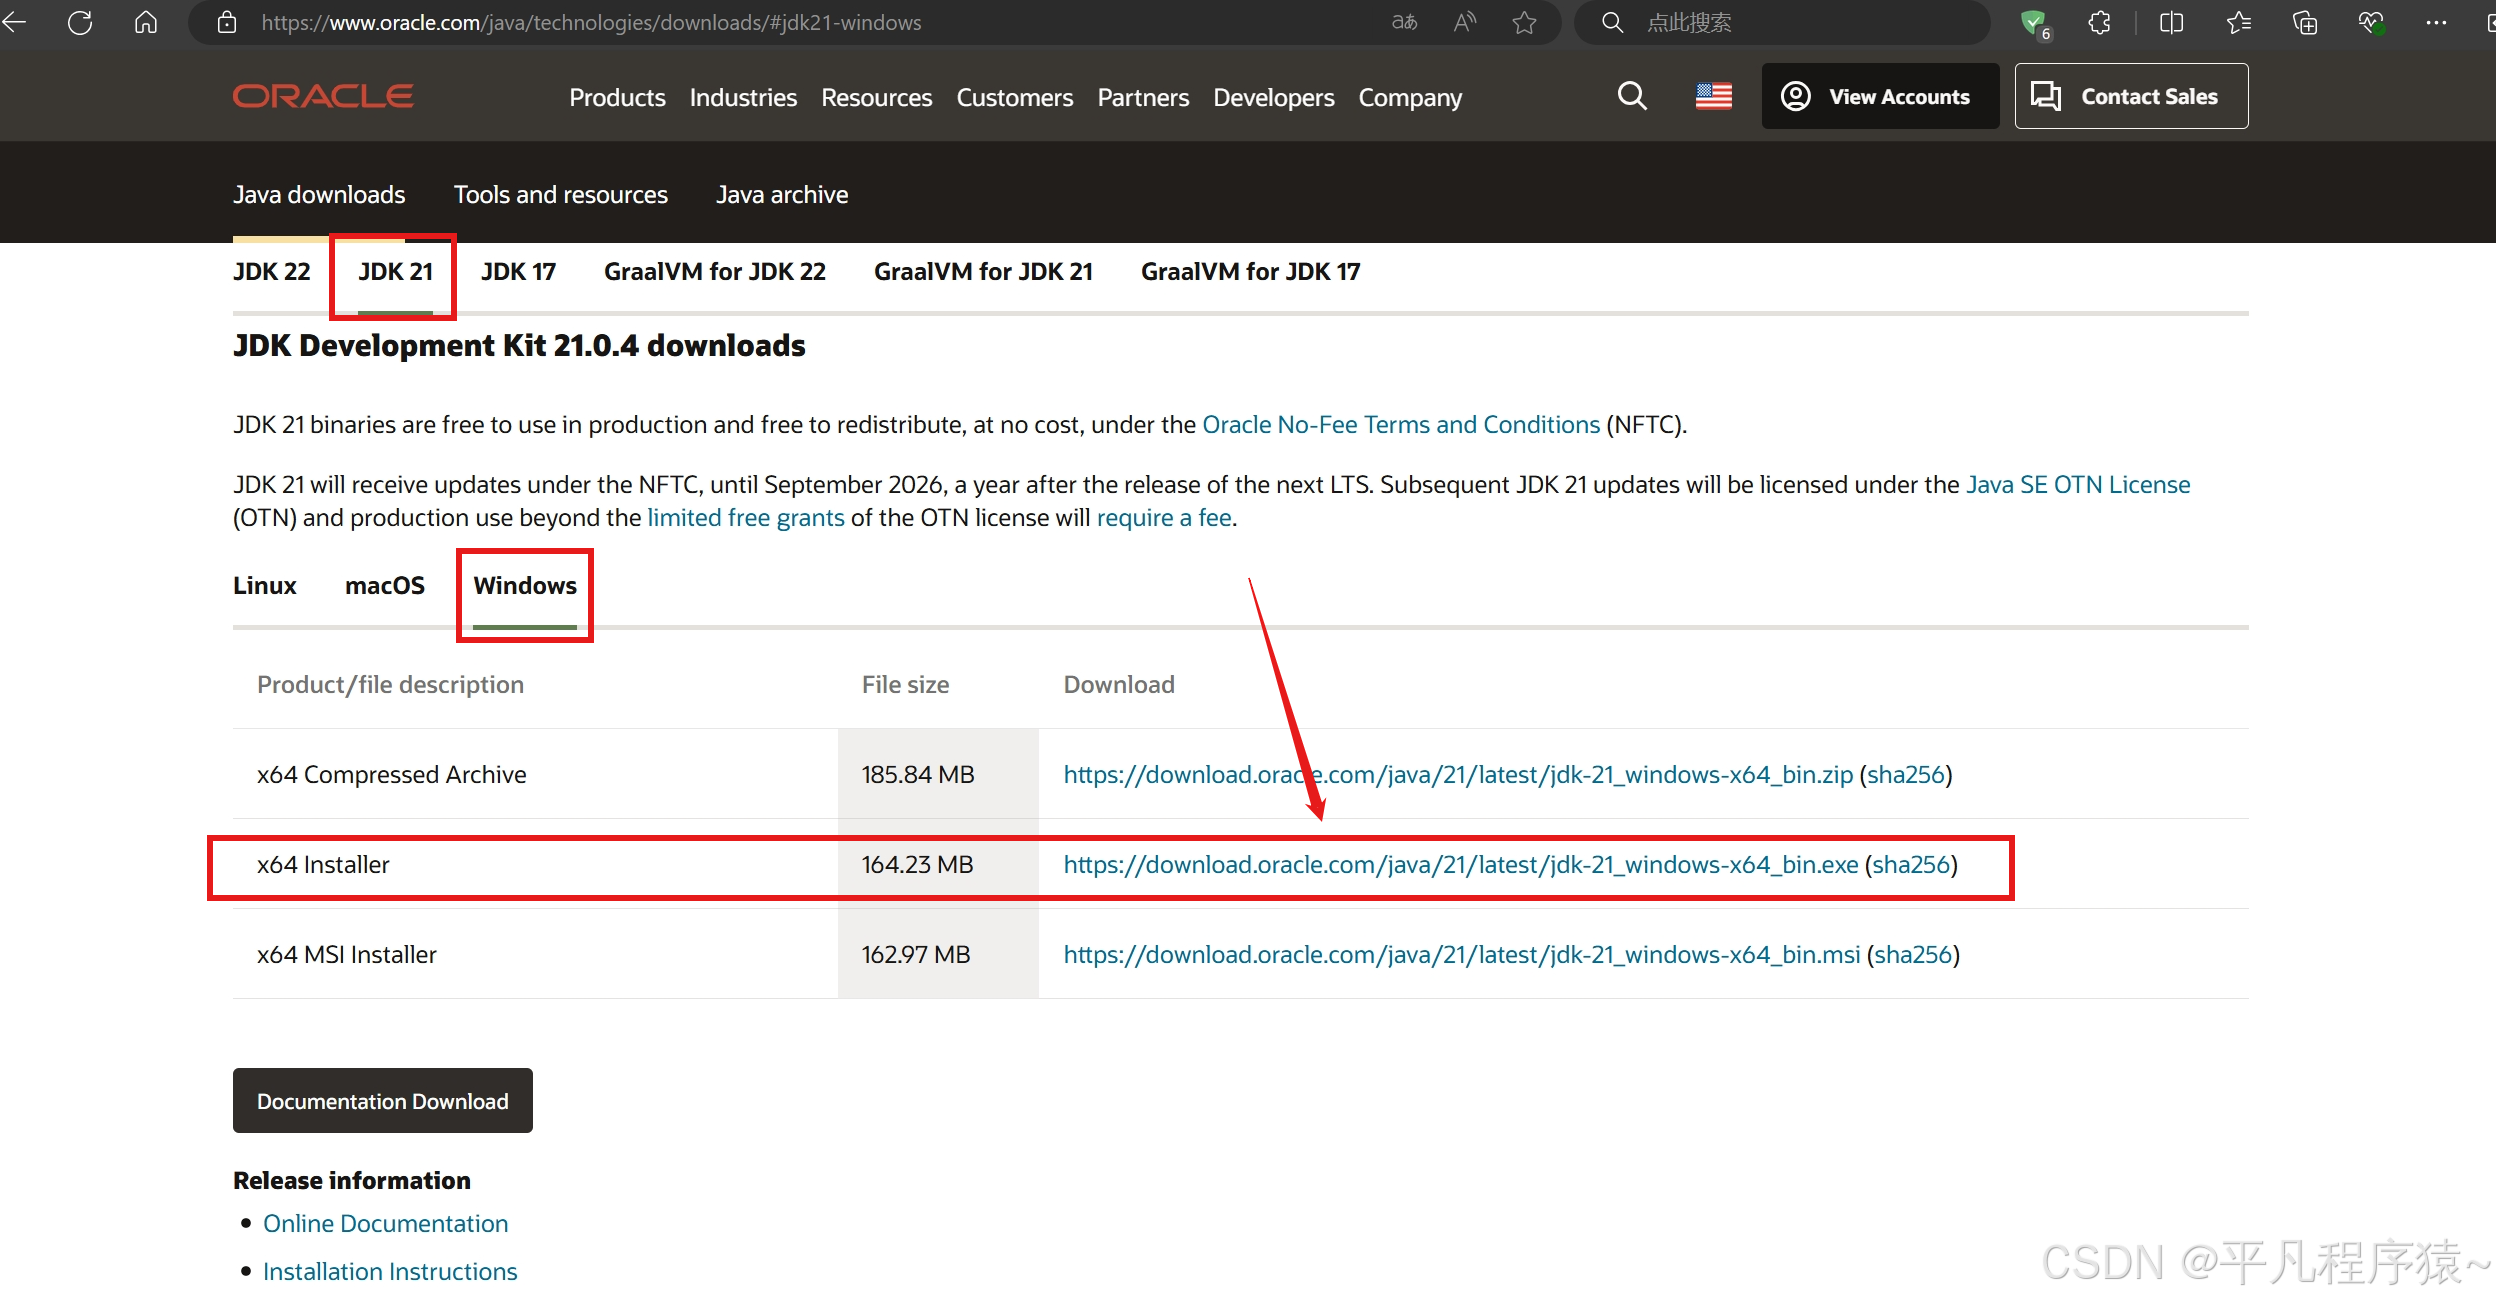
Task: Open sha256 link for x64 MSI Installer
Action: coord(1913,954)
